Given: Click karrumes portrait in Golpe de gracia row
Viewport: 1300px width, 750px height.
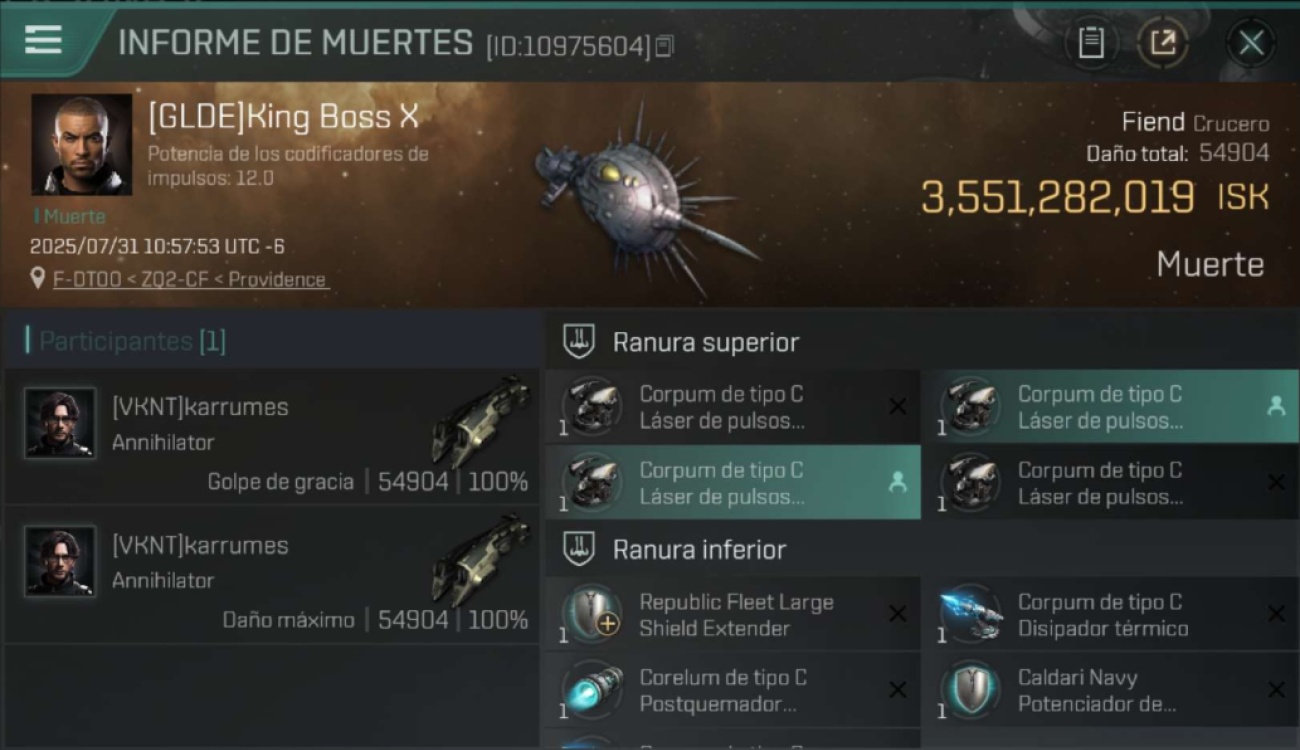Looking at the screenshot, I should click(x=60, y=423).
